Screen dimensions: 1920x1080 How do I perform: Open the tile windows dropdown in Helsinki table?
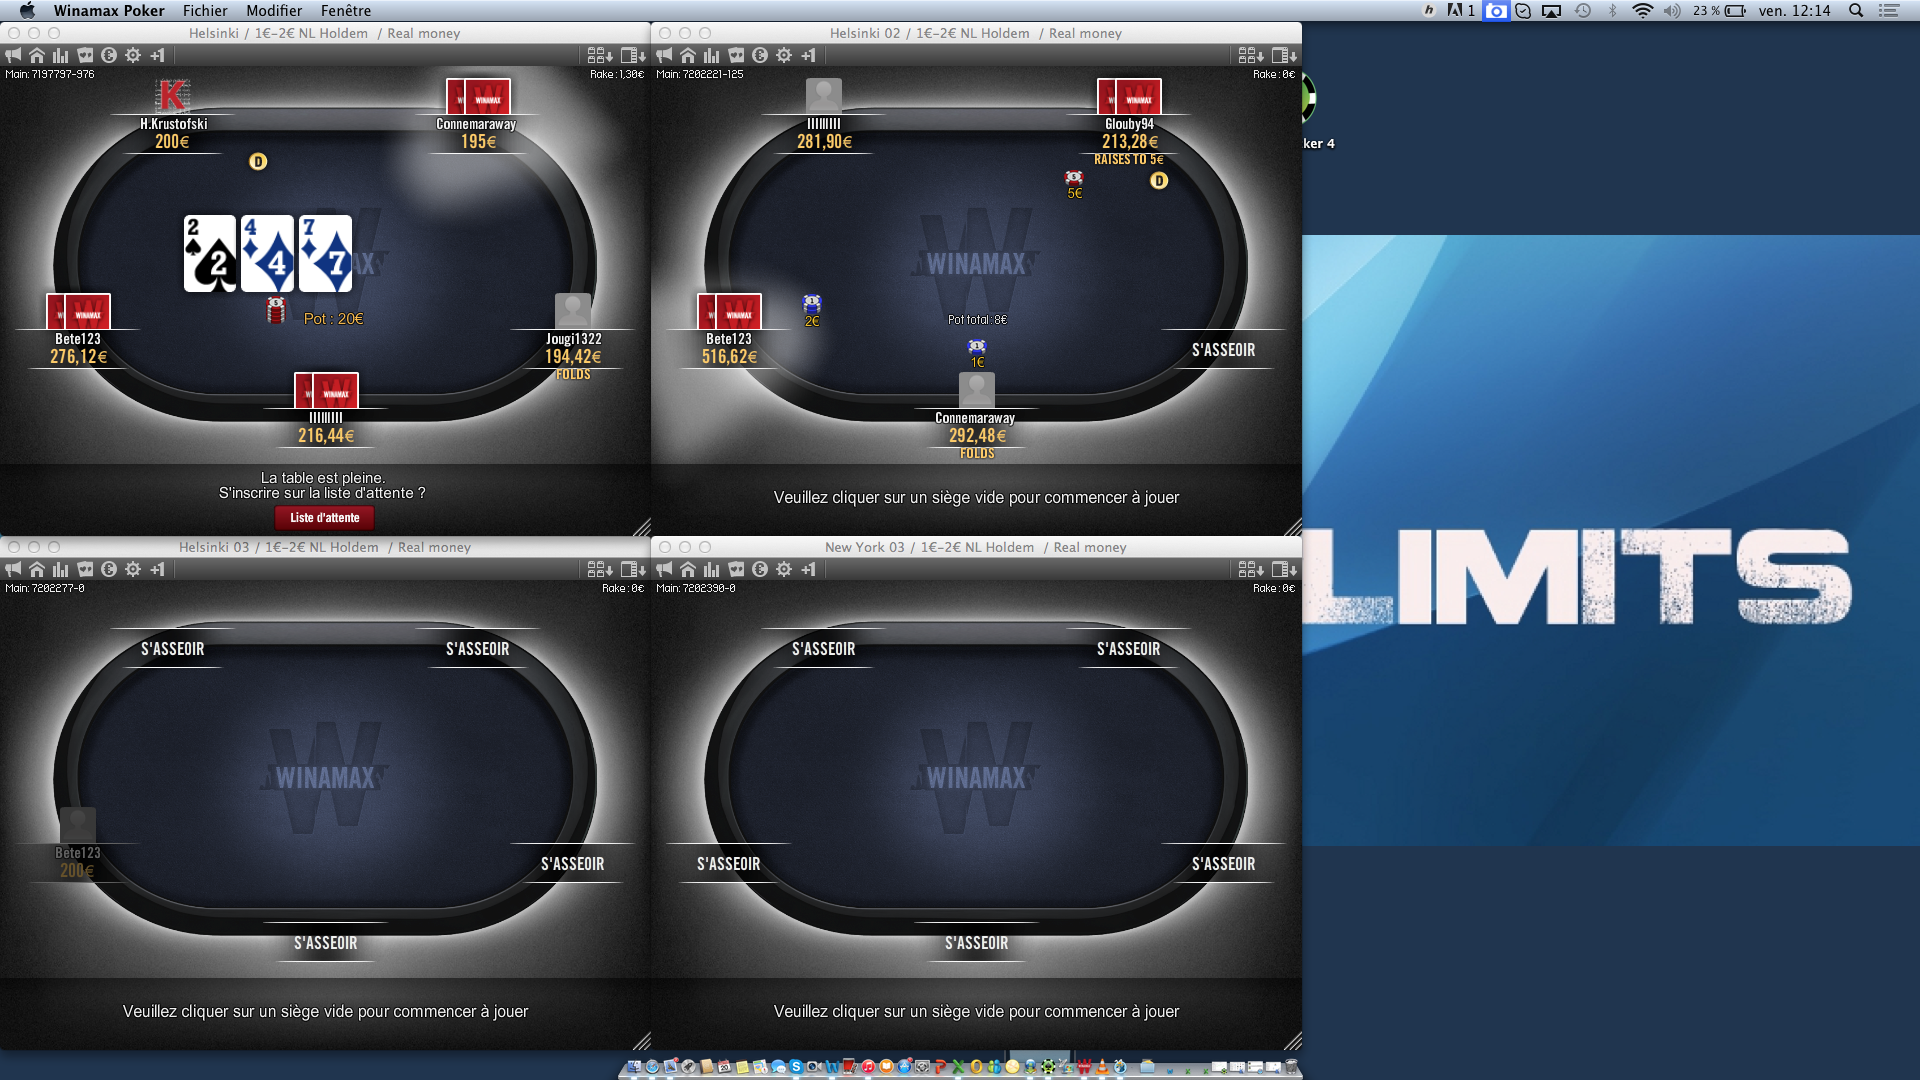(x=600, y=55)
